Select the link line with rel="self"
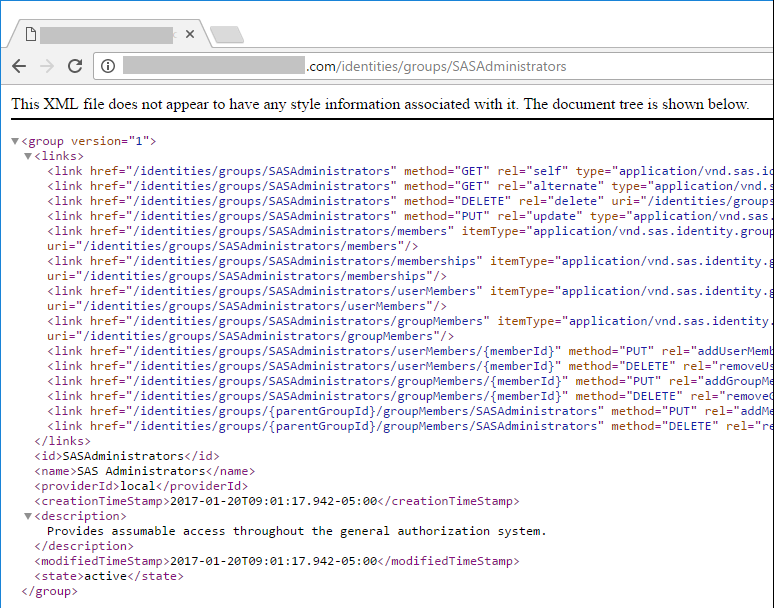 click(x=410, y=171)
